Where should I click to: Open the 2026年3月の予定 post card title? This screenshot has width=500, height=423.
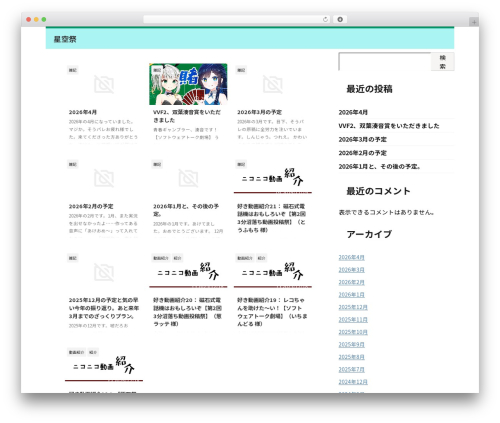tap(259, 112)
